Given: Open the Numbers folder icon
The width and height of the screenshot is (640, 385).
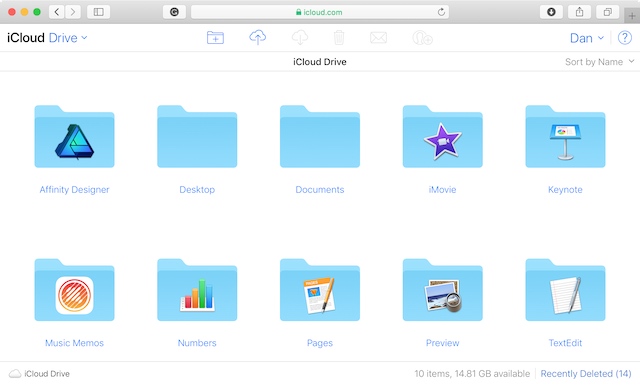Looking at the screenshot, I should tap(197, 290).
